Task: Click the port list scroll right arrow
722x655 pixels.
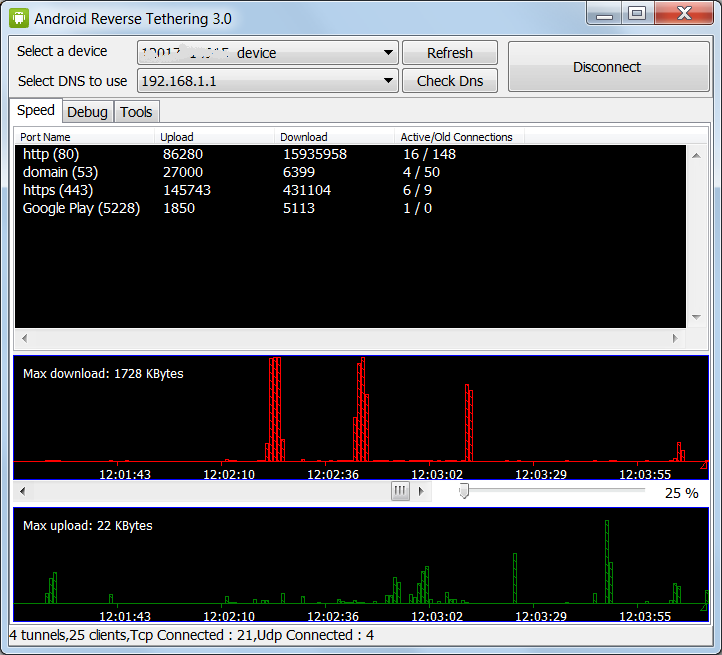Action: click(675, 339)
